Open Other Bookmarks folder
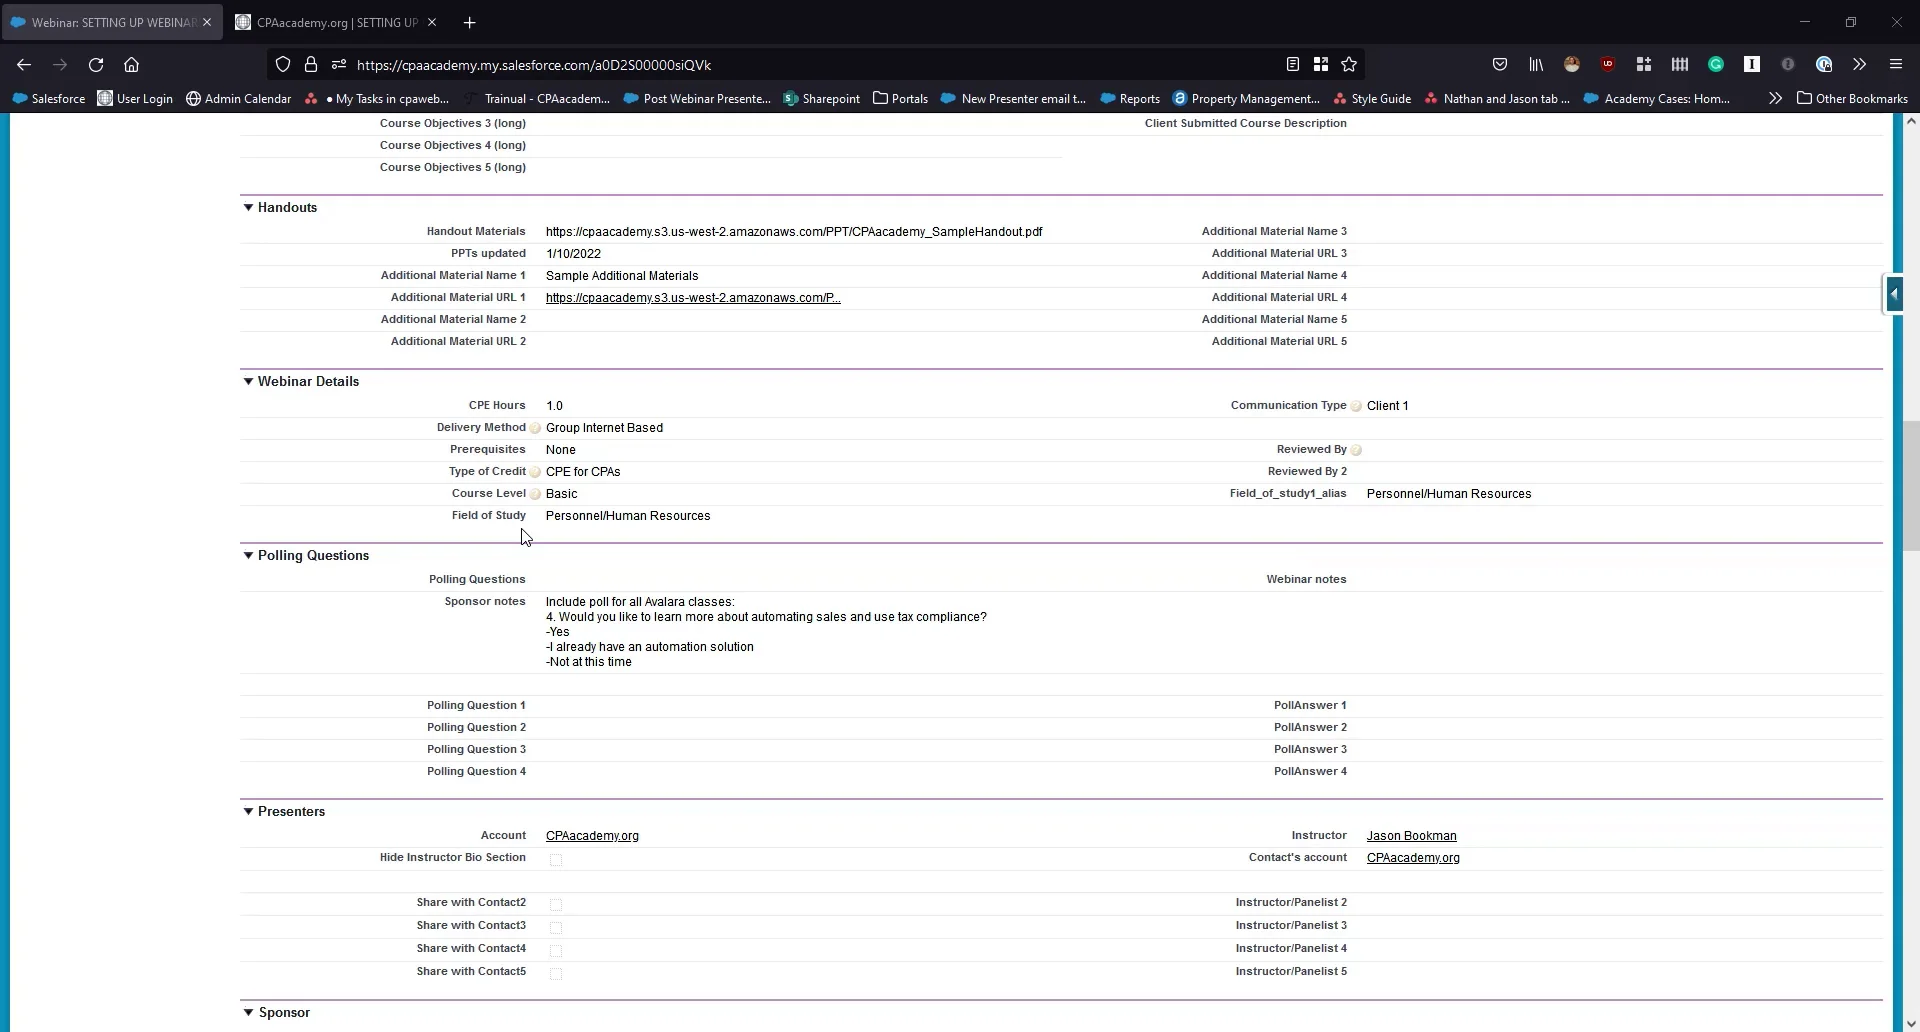 [x=1852, y=98]
